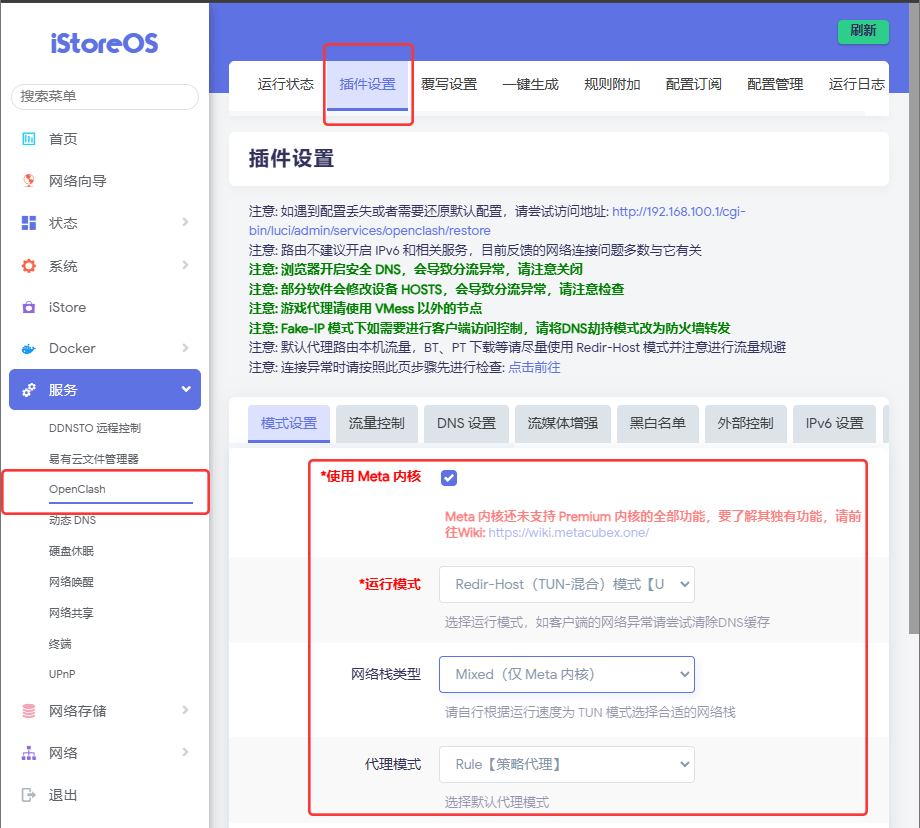
Task: Open the 代理模式 dropdown
Action: 566,764
